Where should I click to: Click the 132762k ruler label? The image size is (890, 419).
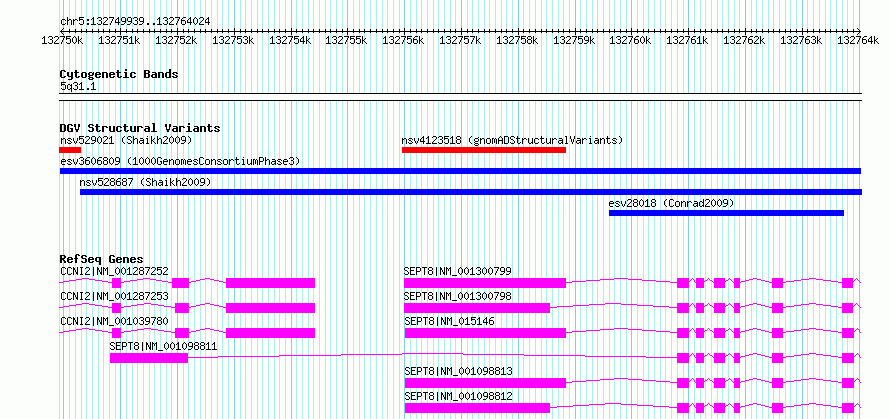coord(745,41)
